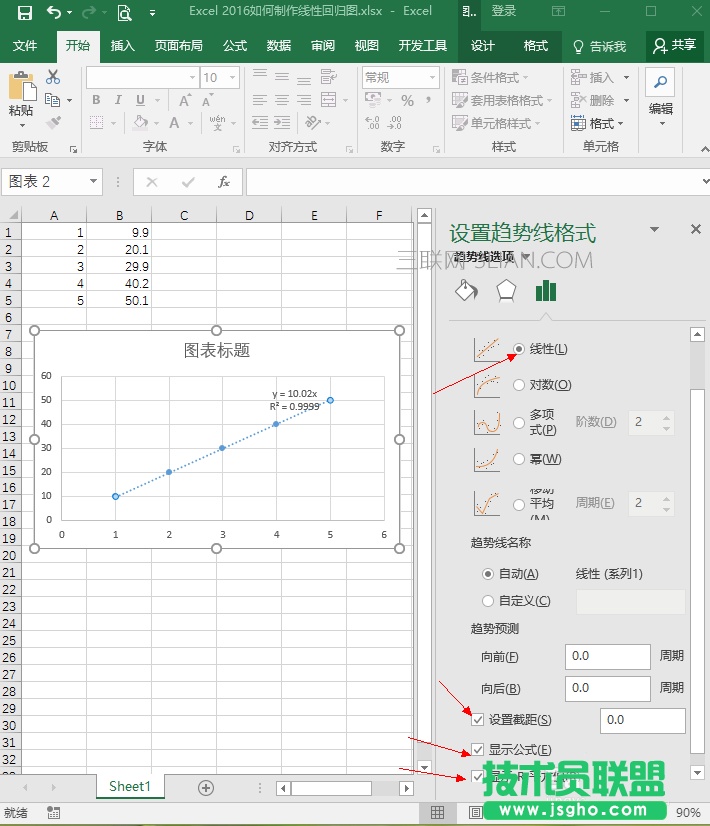Click the insert function fx icon
The width and height of the screenshot is (710, 826).
pyautogui.click(x=224, y=182)
